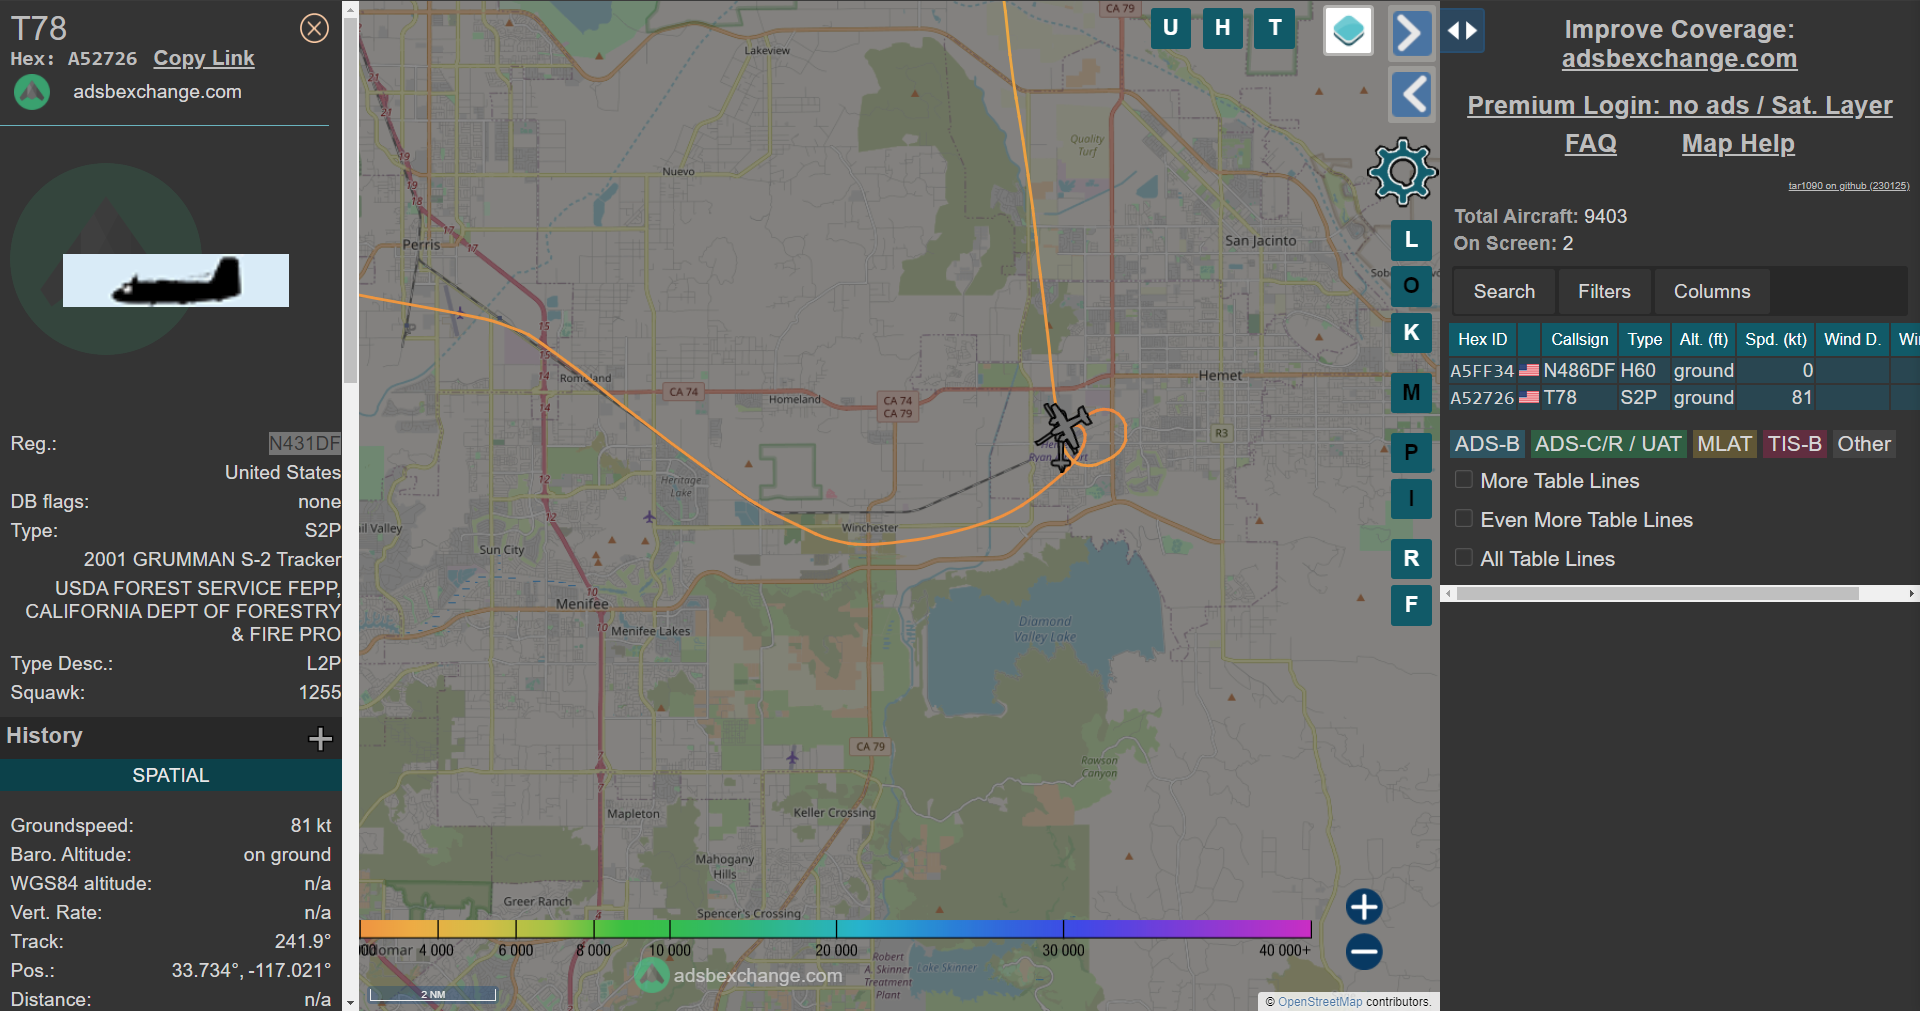
Task: Click the aircraft silhouette photo thumbnail
Action: click(x=176, y=280)
